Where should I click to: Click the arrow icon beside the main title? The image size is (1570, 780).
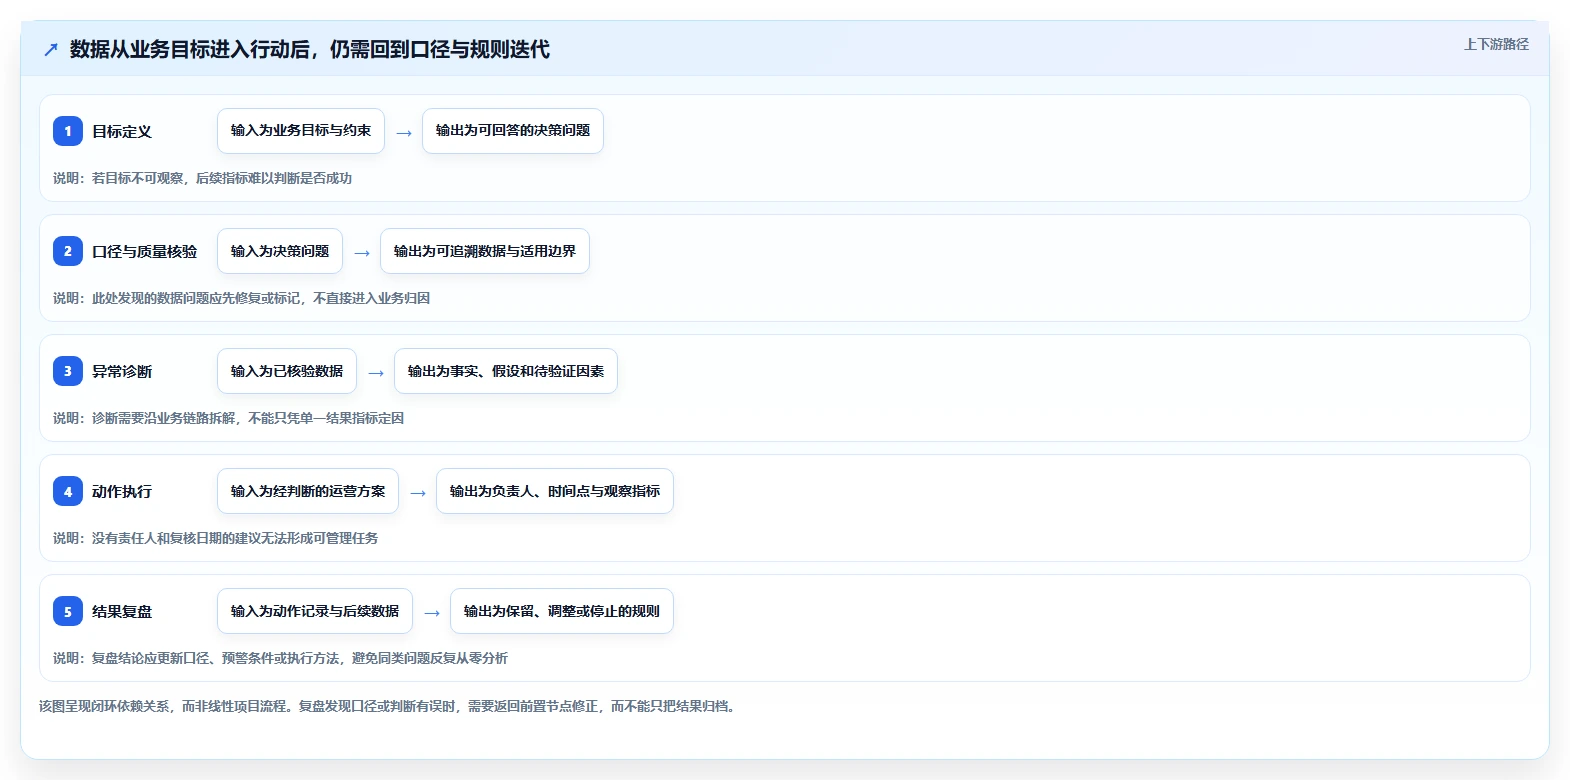pyautogui.click(x=51, y=49)
